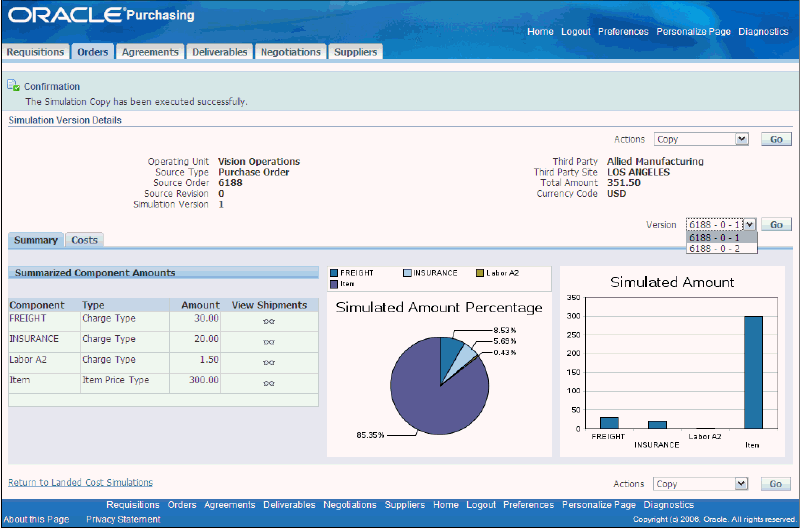Click footer Personalize Page link
Image resolution: width=800 pixels, height=529 pixels.
point(598,505)
